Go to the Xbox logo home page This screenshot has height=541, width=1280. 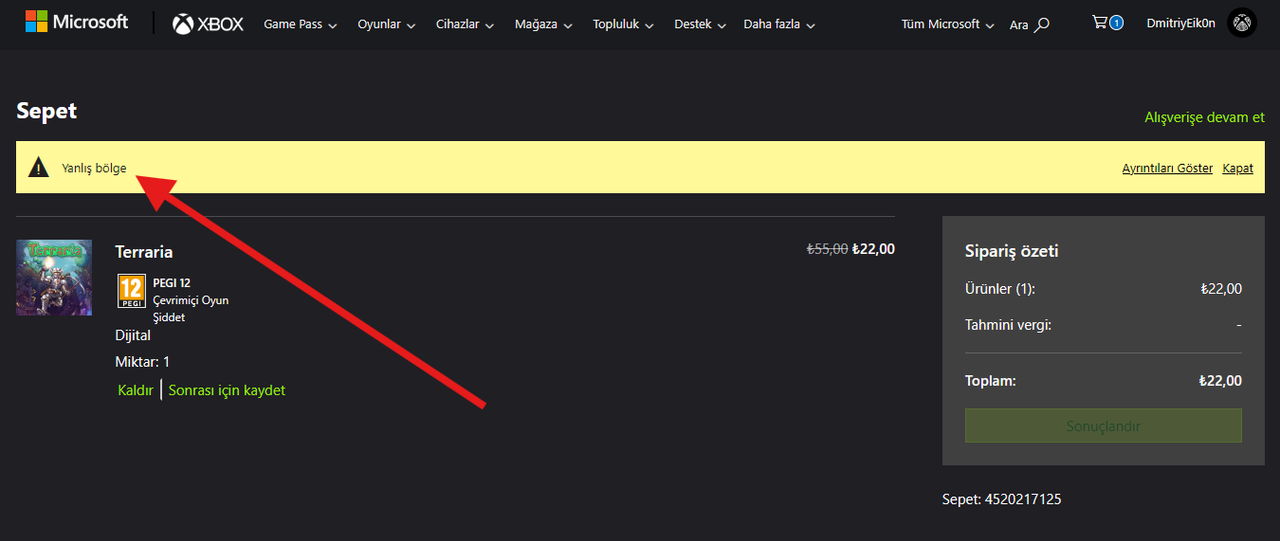(208, 24)
